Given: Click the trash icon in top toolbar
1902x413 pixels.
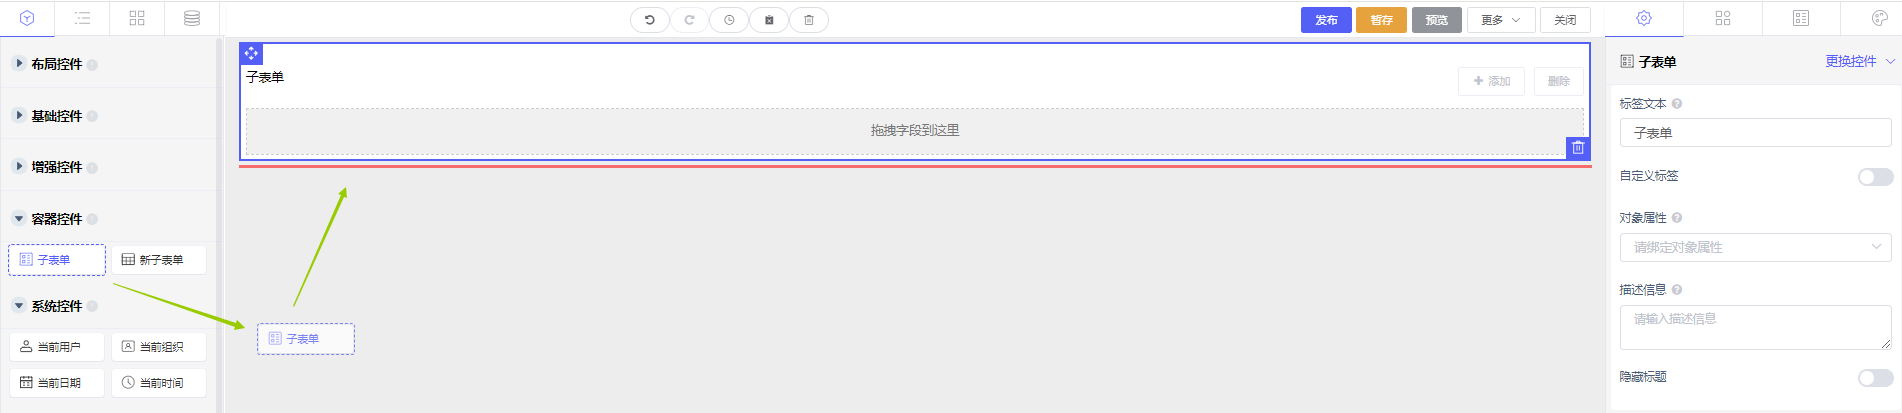Looking at the screenshot, I should click(x=809, y=20).
